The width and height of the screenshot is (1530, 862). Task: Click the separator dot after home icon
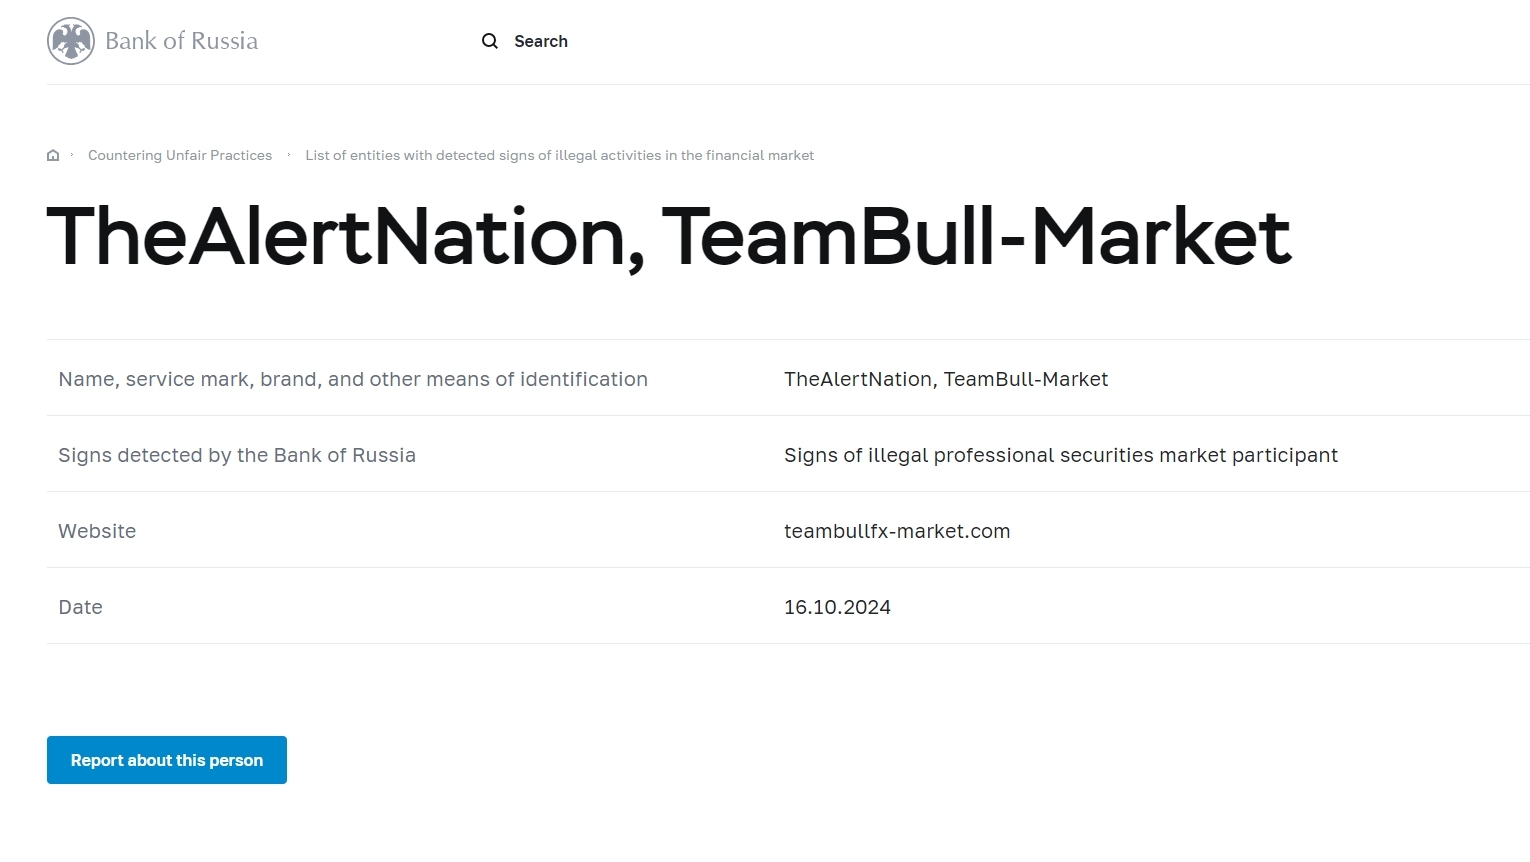[72, 155]
